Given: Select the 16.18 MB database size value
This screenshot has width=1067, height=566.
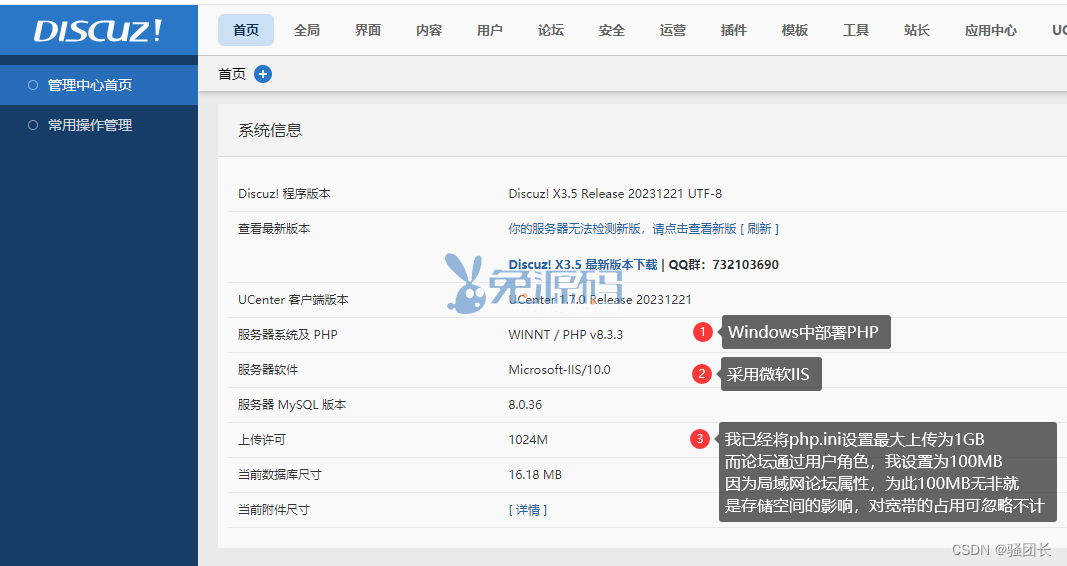Looking at the screenshot, I should click(x=535, y=475).
